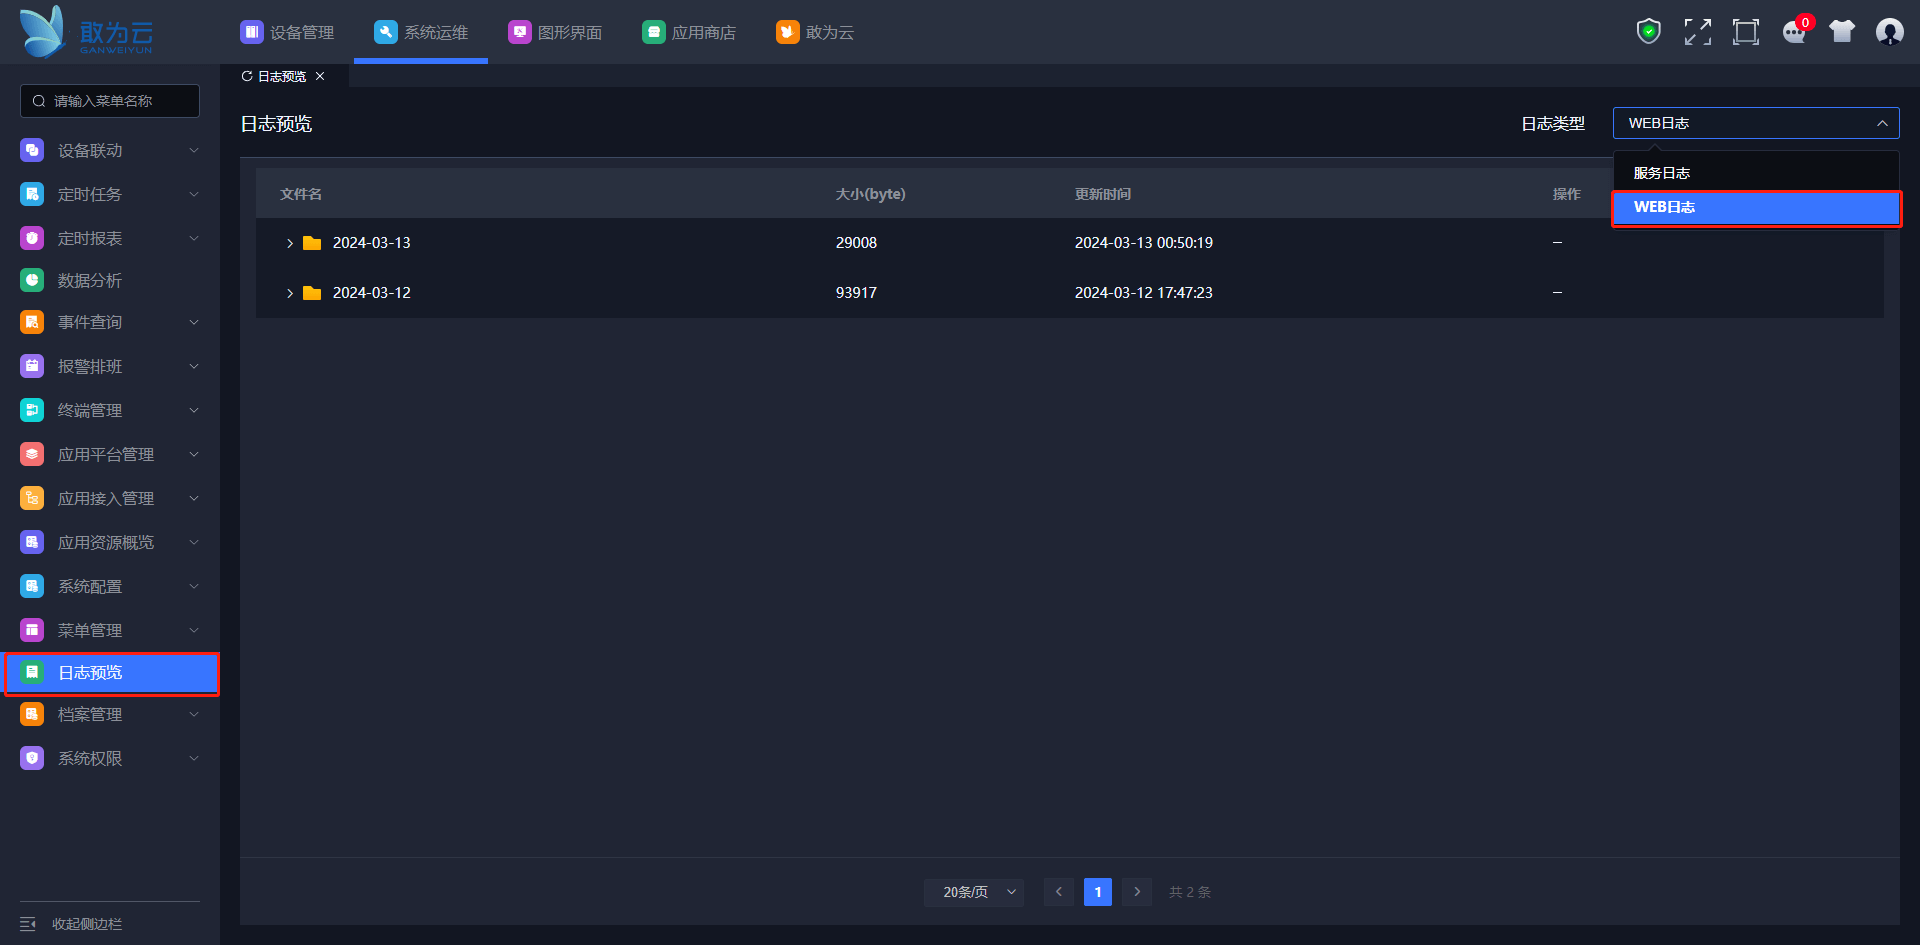1920x945 pixels.
Task: Switch to the 设备管理 top menu
Action: click(x=287, y=32)
